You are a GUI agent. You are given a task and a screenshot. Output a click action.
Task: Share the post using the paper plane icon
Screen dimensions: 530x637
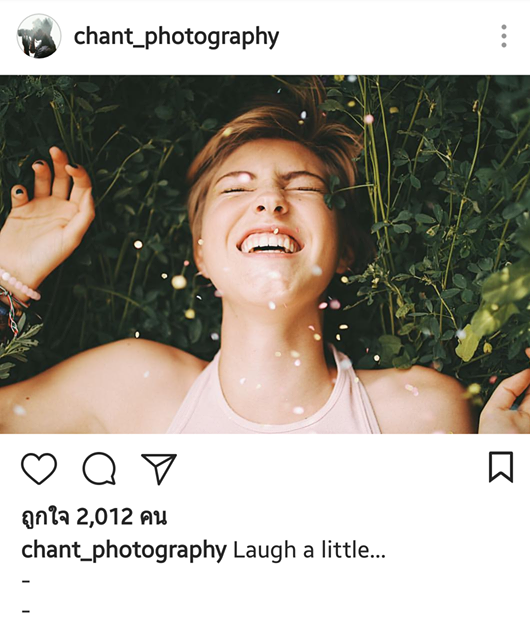coord(159,468)
